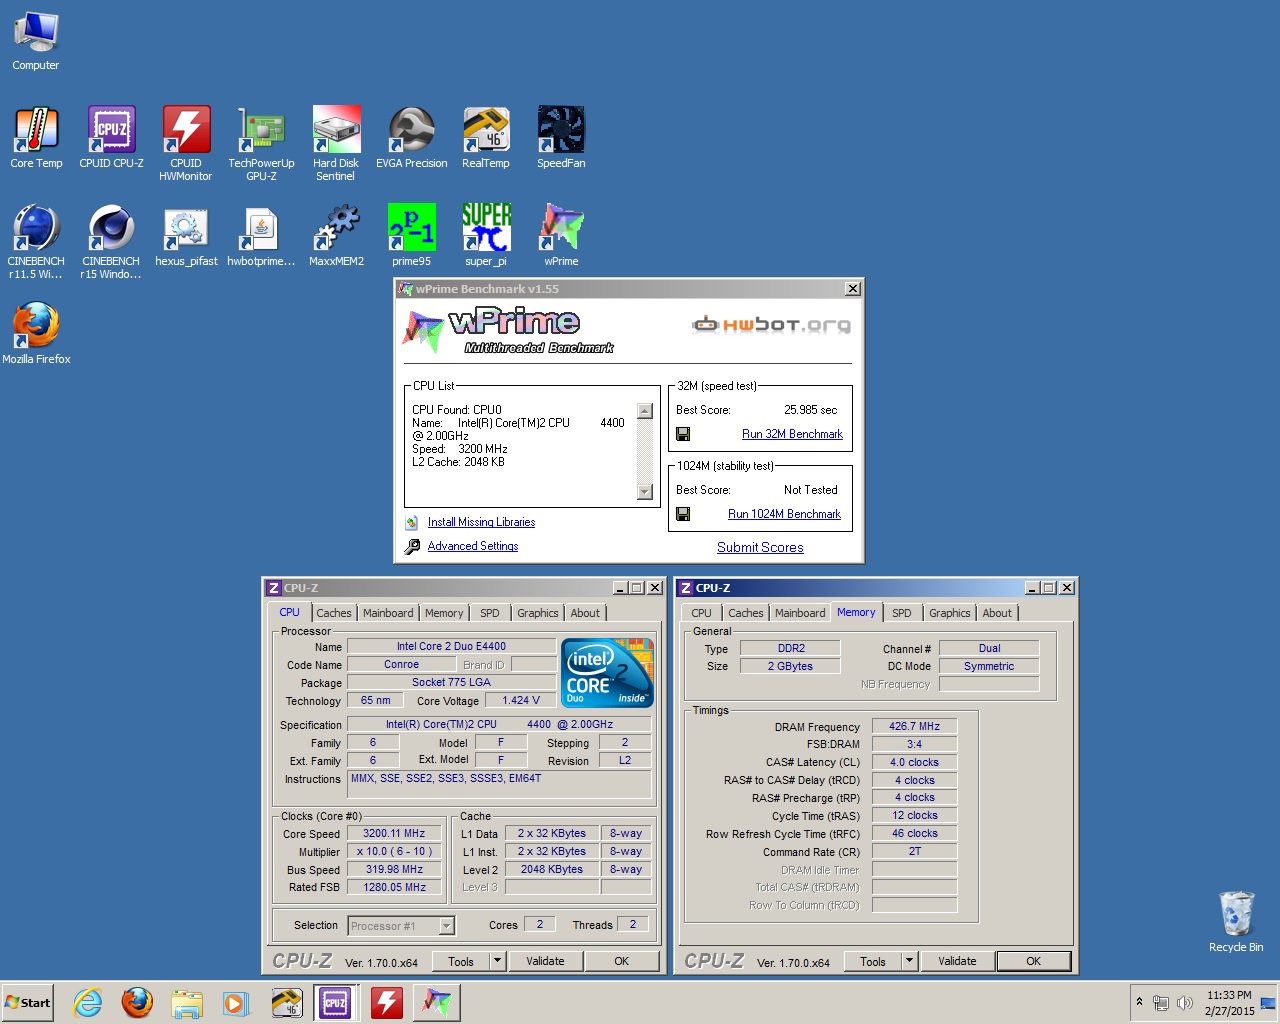Click the Core Speed value 3200.11 MHz
Screen dimensions: 1280x1024
pos(394,834)
